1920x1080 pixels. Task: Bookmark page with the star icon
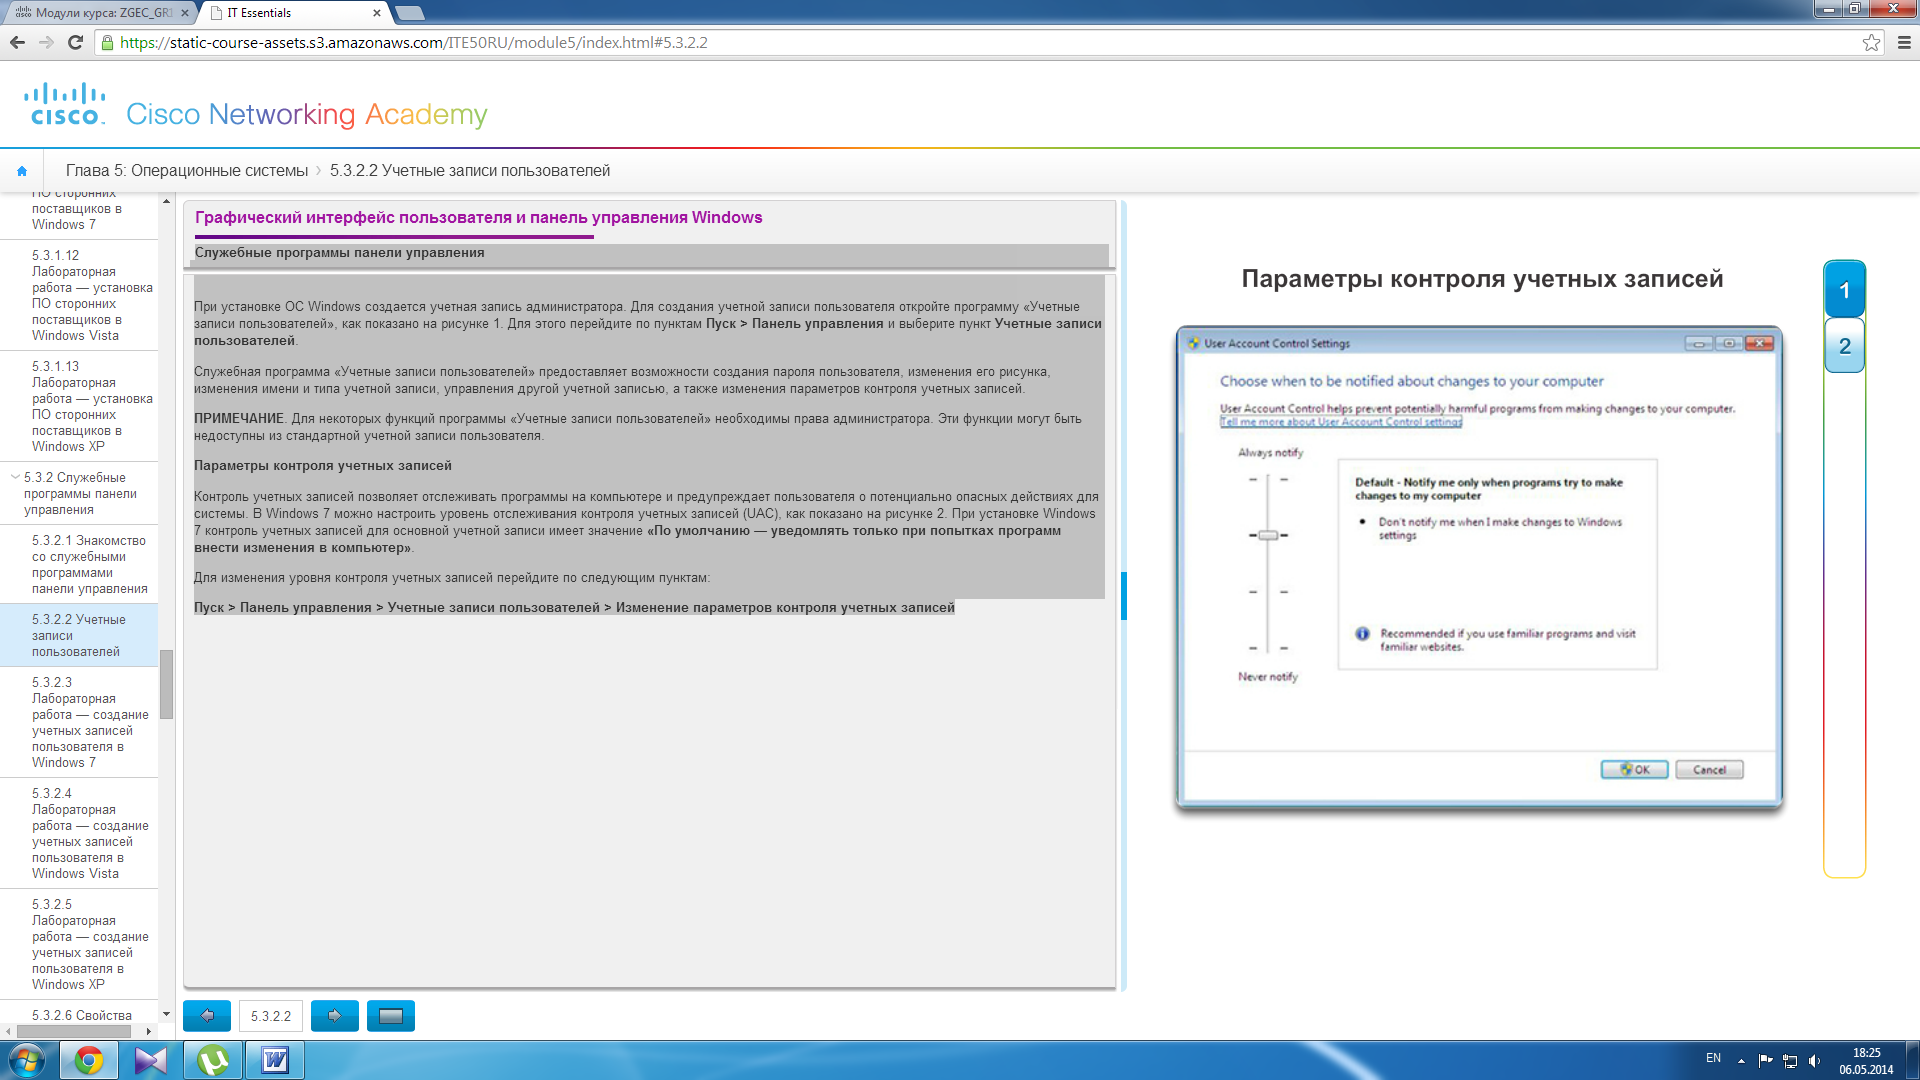[1871, 42]
